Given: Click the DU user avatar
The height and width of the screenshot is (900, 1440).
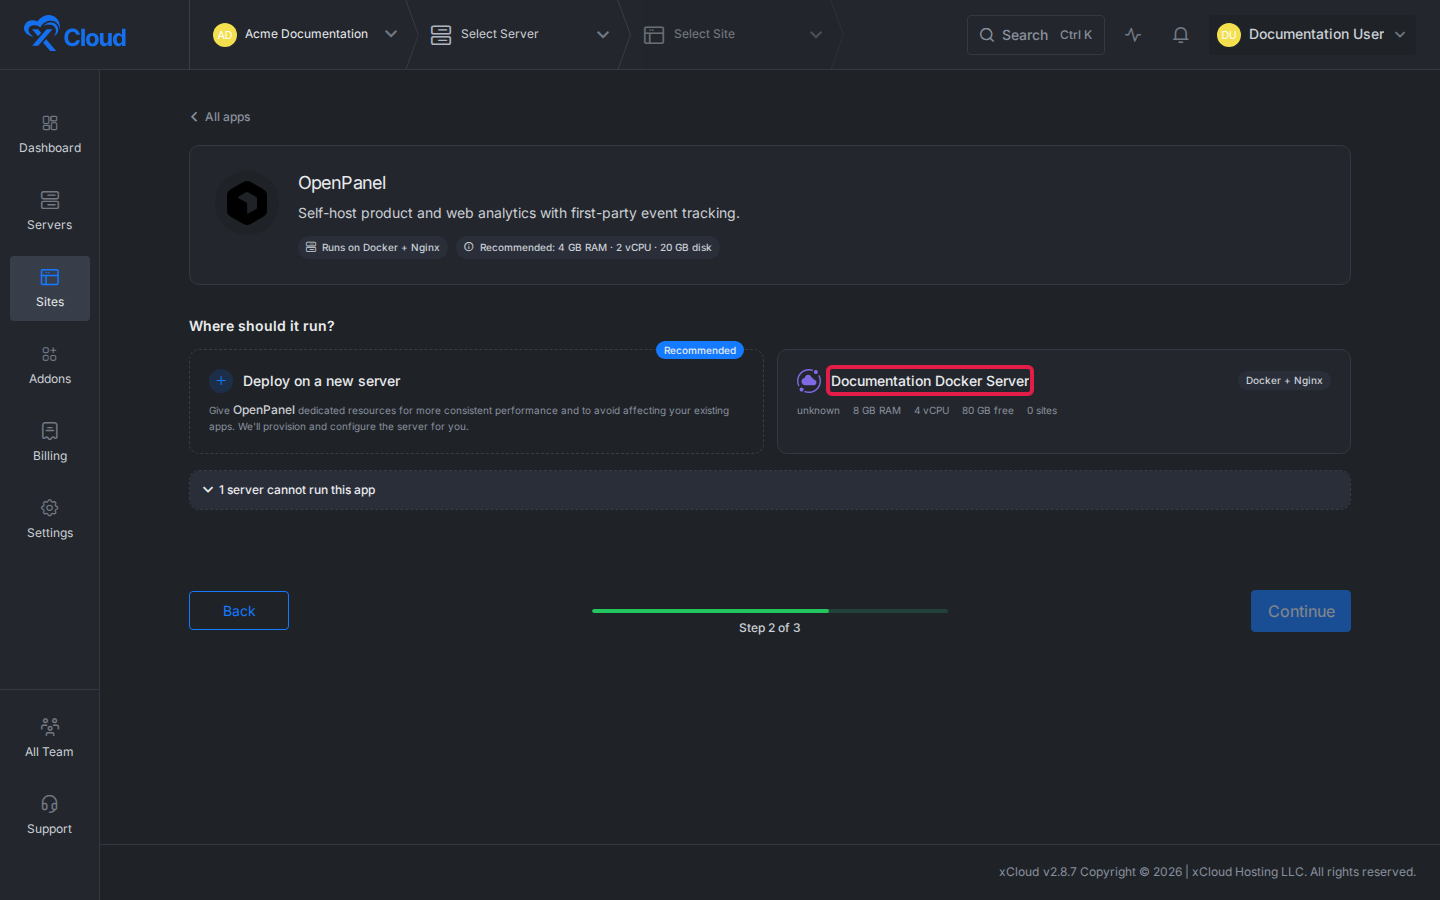Looking at the screenshot, I should click(x=1229, y=35).
